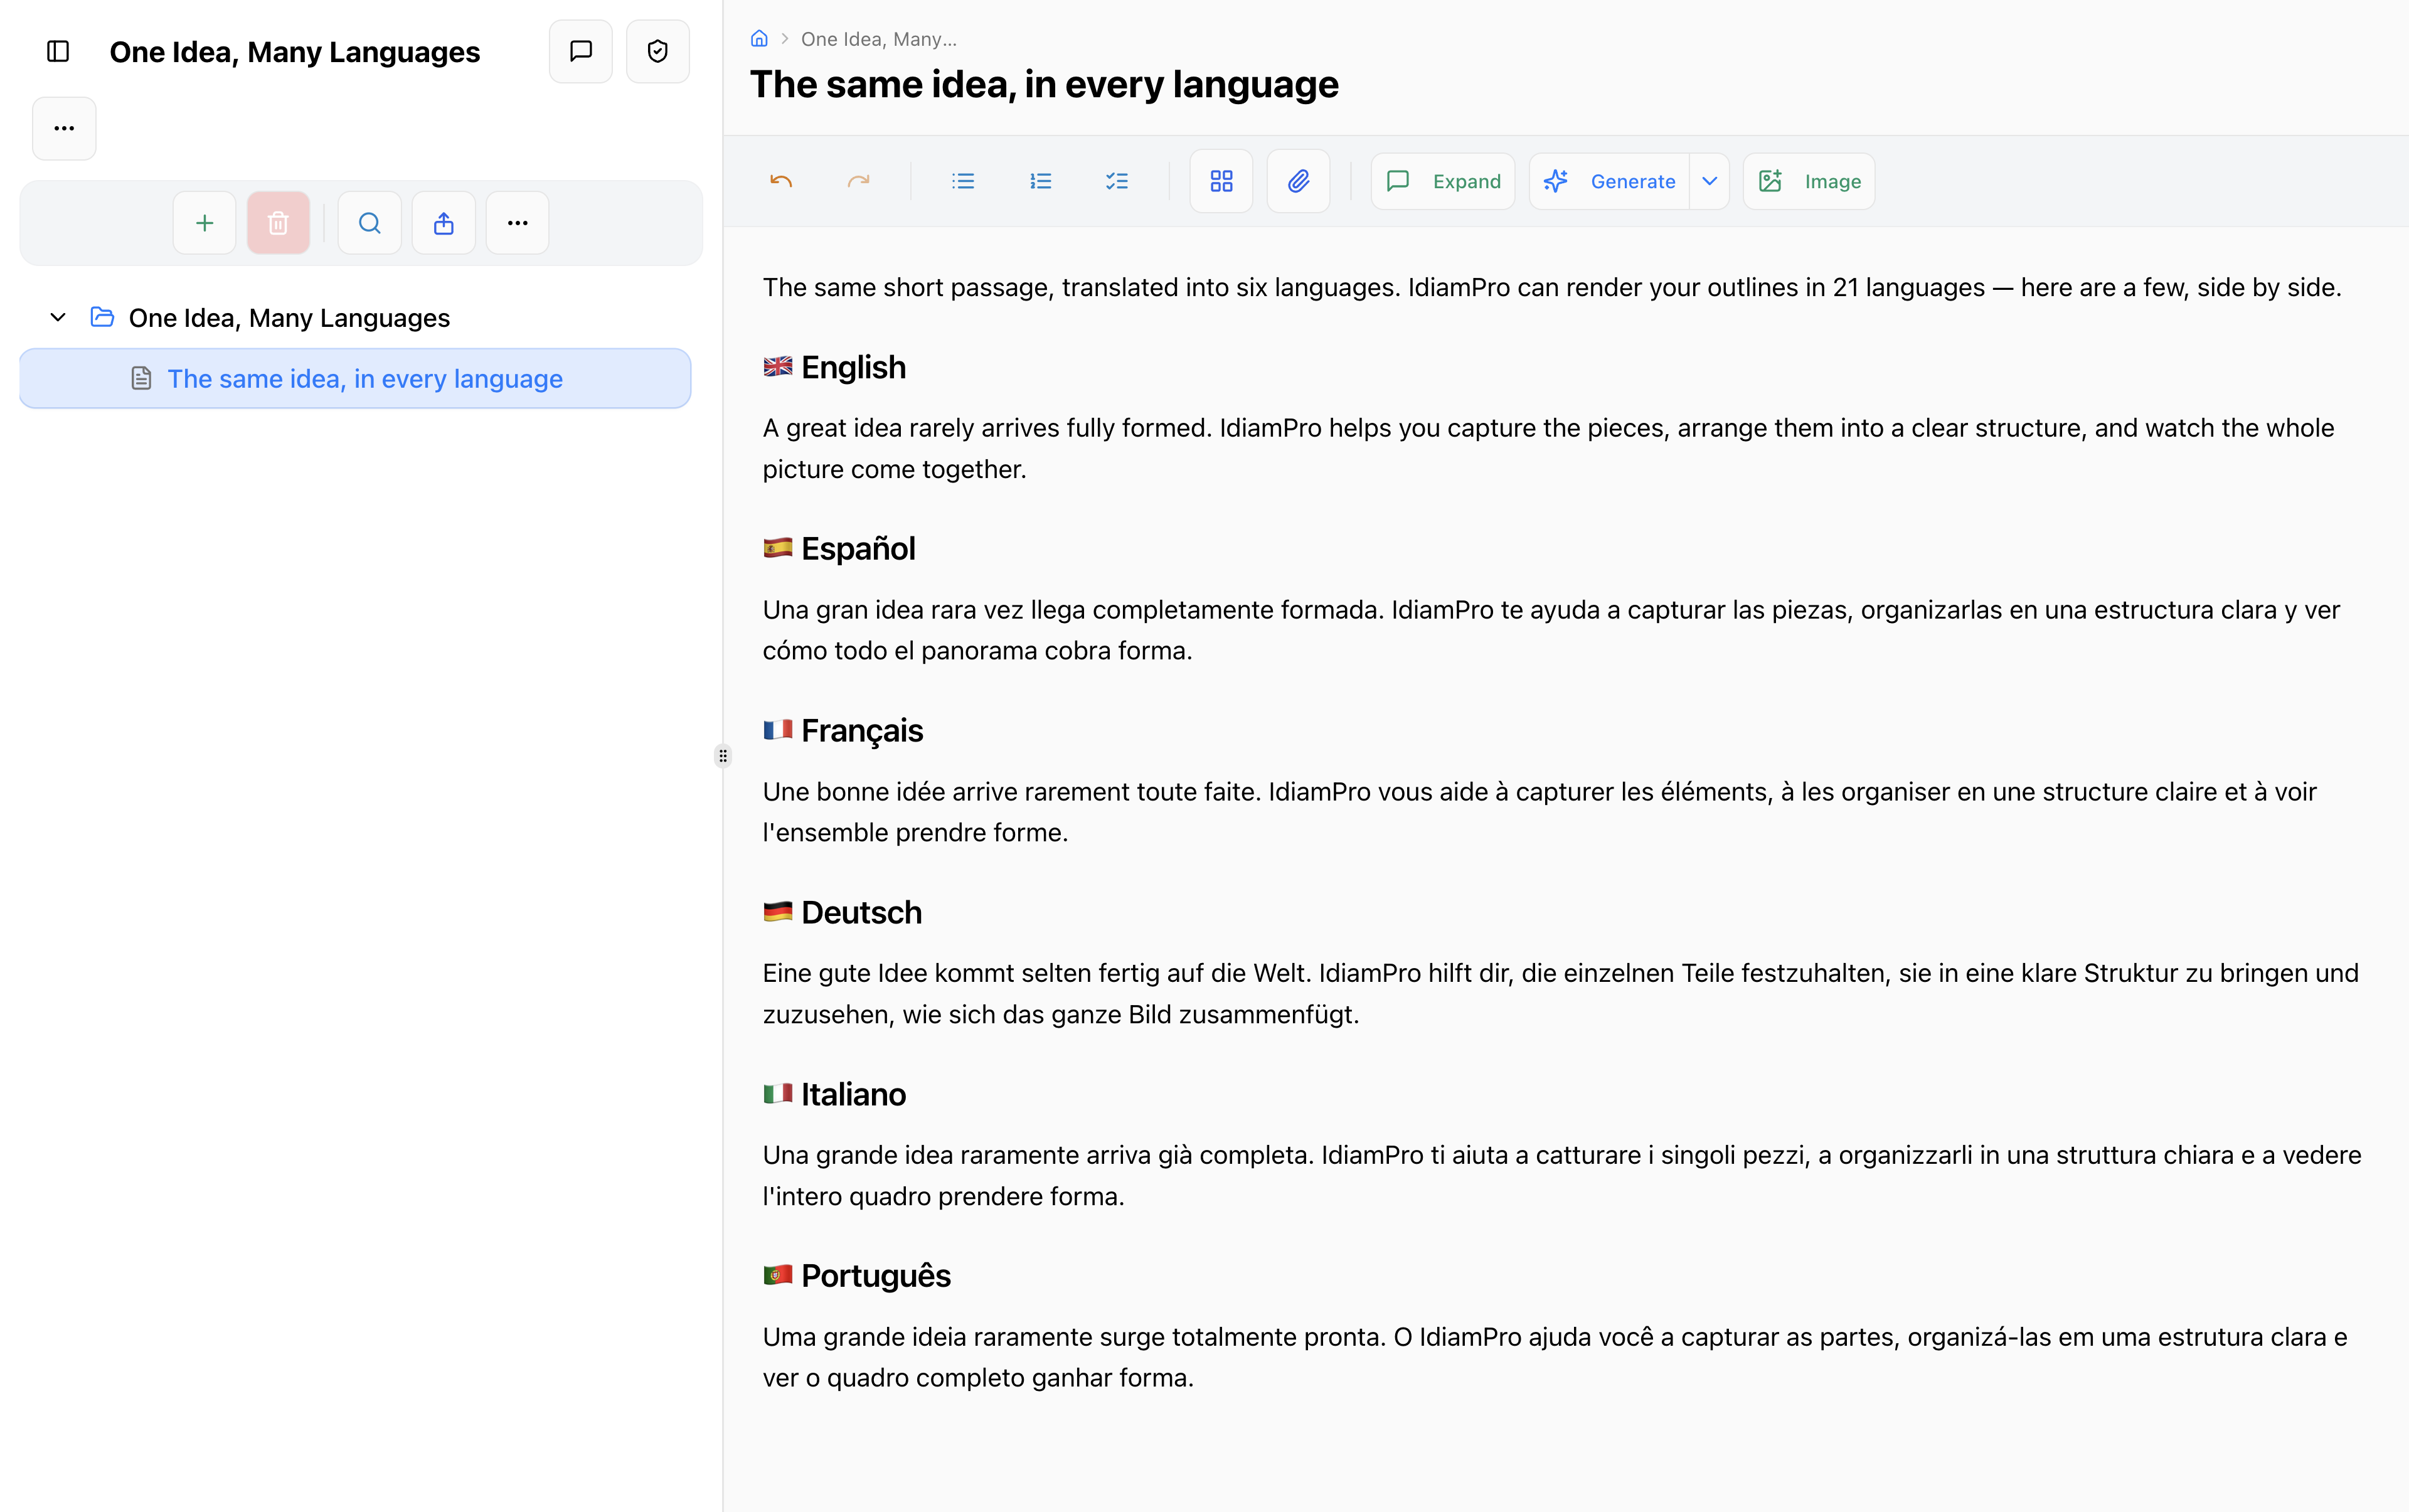Go to home via breadcrumb icon
The image size is (2409, 1512).
[x=760, y=39]
